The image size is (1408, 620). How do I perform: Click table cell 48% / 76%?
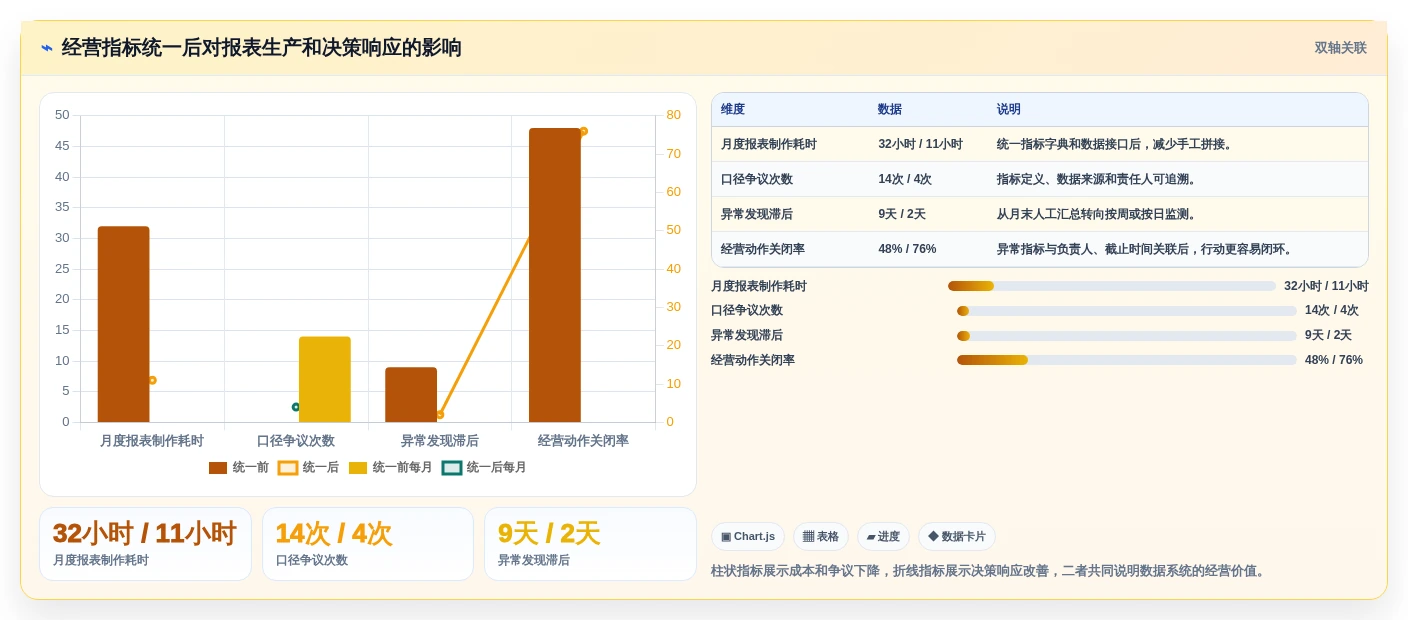click(x=907, y=249)
